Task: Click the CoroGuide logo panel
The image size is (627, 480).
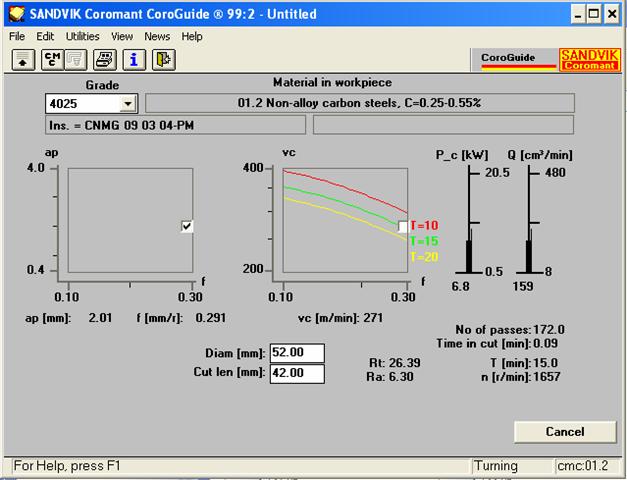Action: 515,60
